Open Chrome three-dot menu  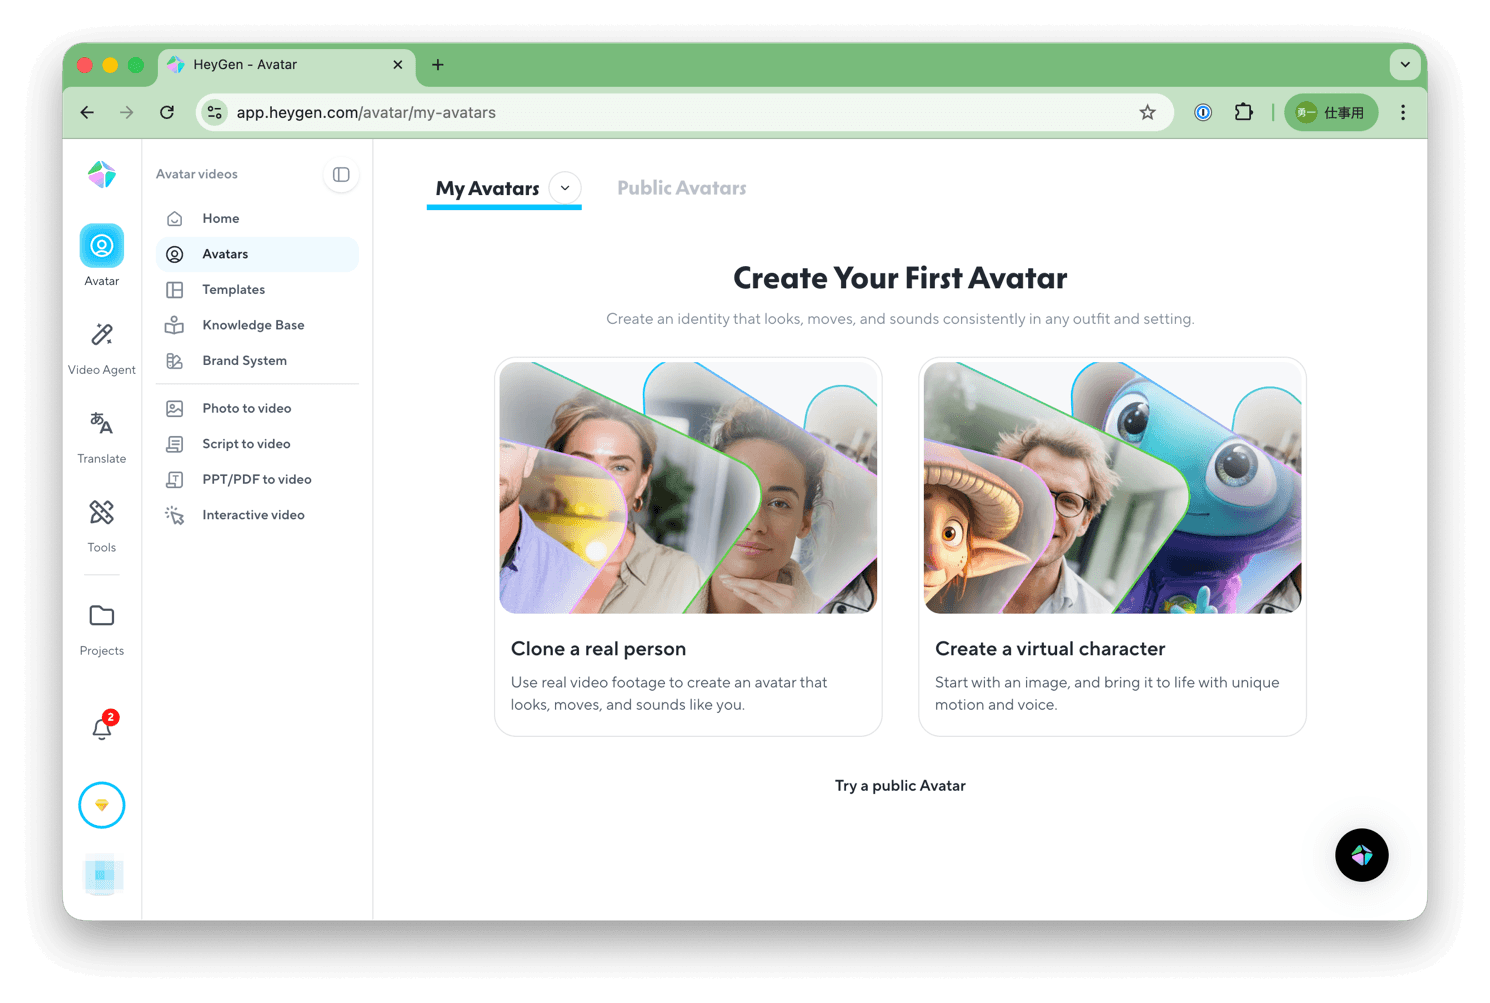point(1403,113)
